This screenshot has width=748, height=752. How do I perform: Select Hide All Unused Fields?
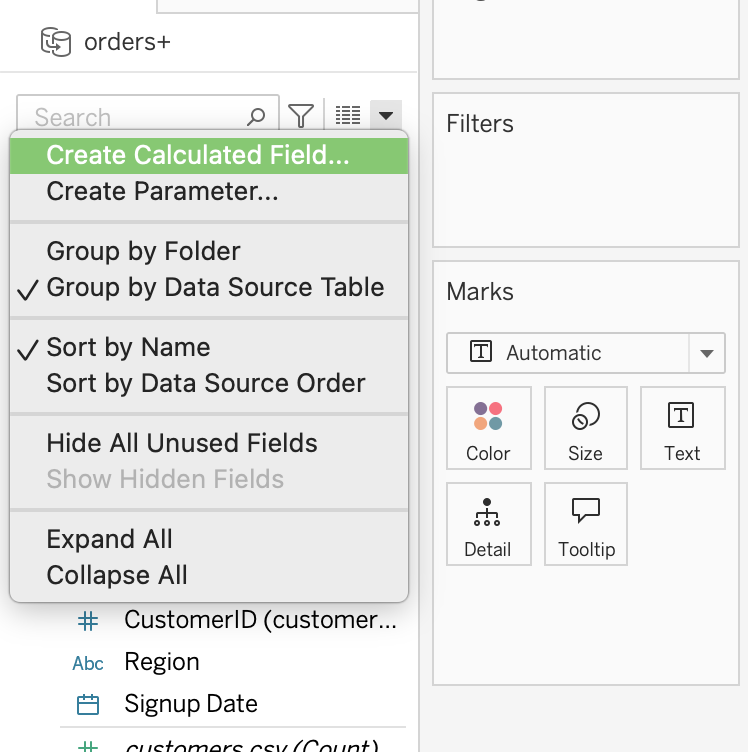point(182,443)
